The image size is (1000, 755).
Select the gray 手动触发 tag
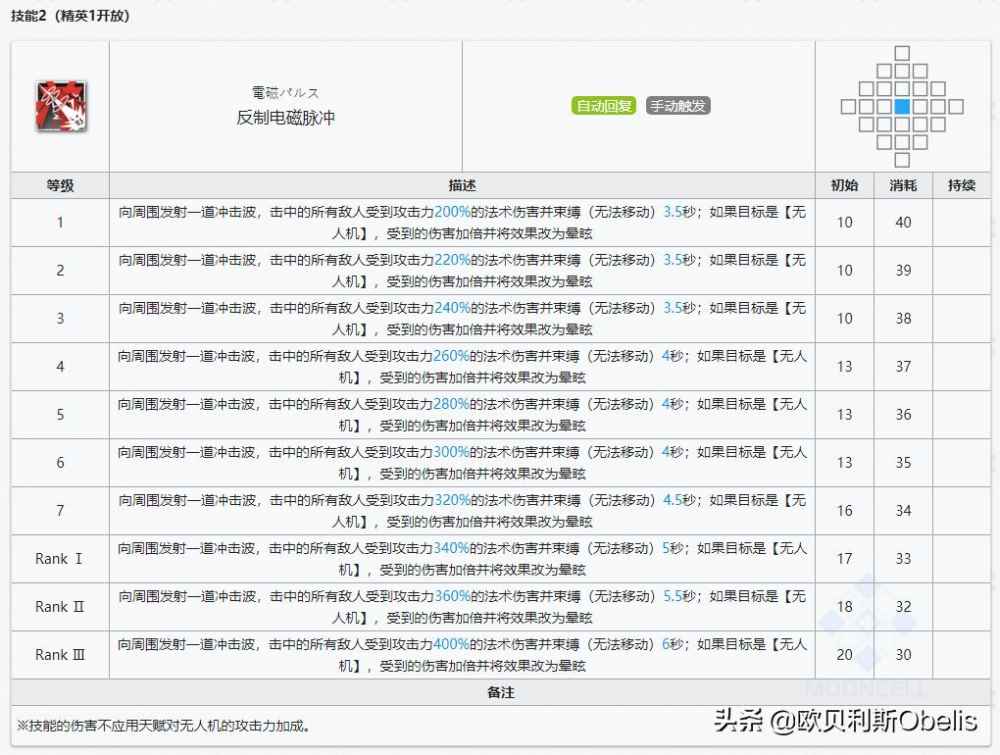[678, 106]
